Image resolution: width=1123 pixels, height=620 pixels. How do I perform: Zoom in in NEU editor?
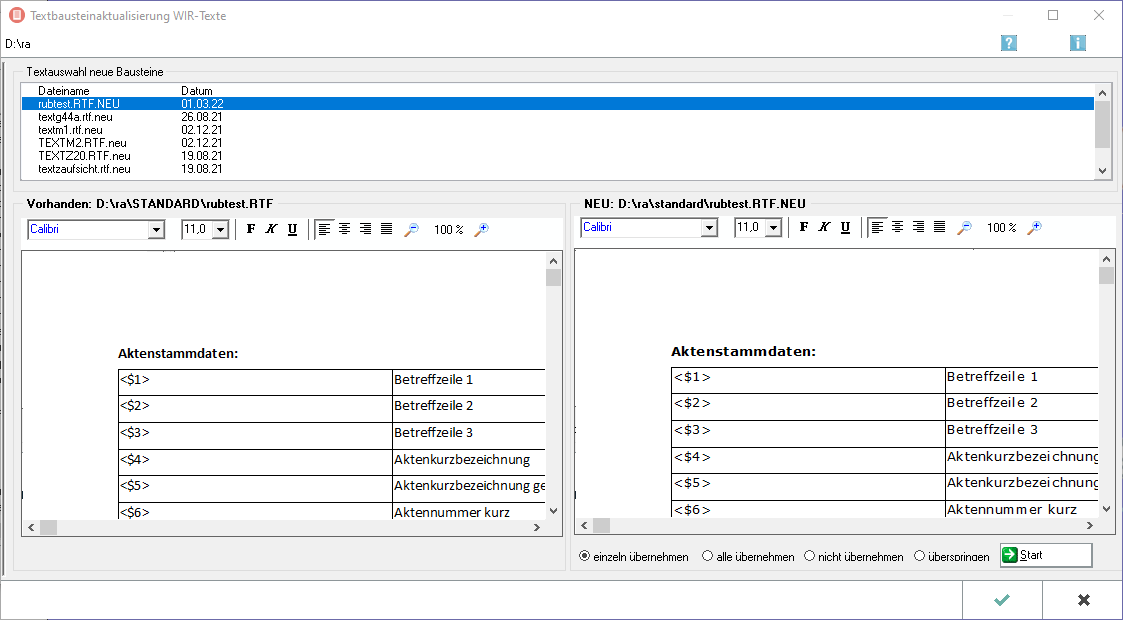(x=1034, y=228)
